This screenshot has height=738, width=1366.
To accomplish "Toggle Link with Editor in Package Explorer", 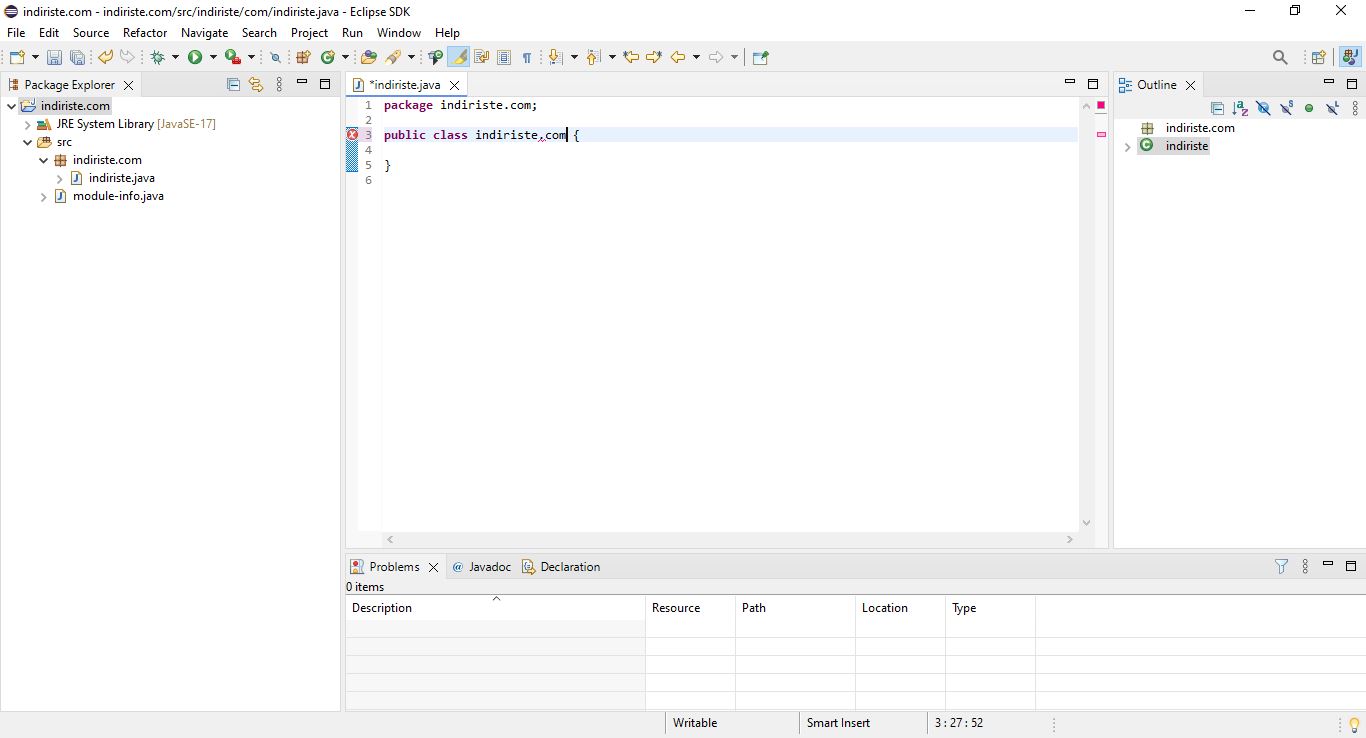I will 256,85.
